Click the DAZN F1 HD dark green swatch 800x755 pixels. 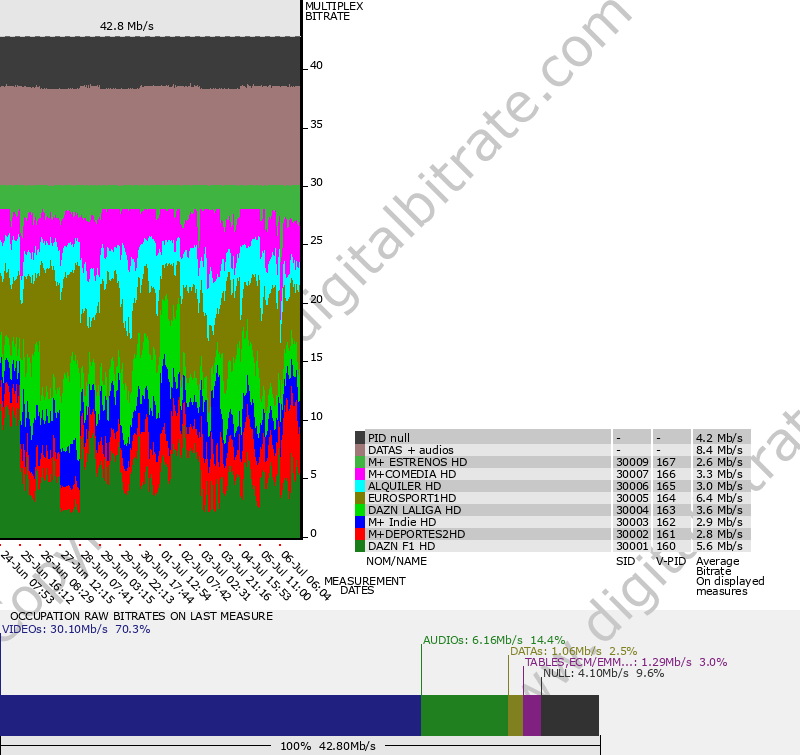pyautogui.click(x=360, y=546)
